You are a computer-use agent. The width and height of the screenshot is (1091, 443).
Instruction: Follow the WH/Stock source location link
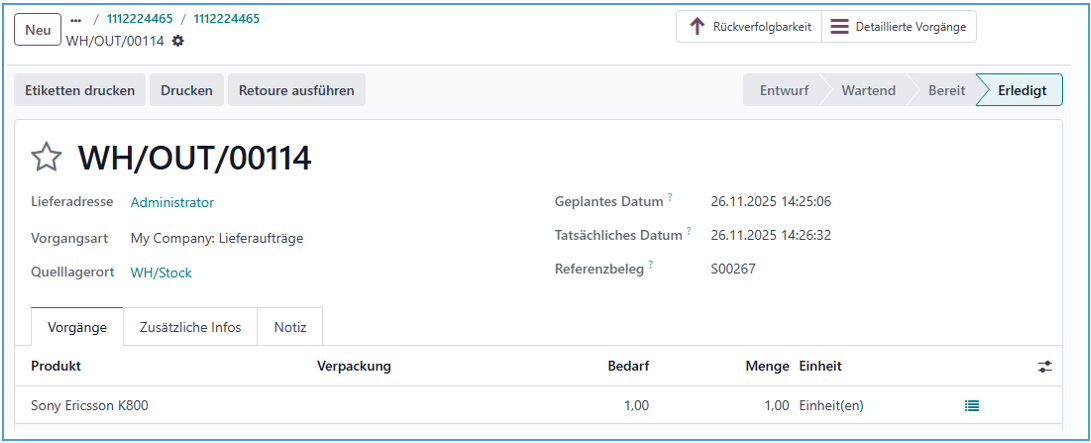click(x=161, y=272)
